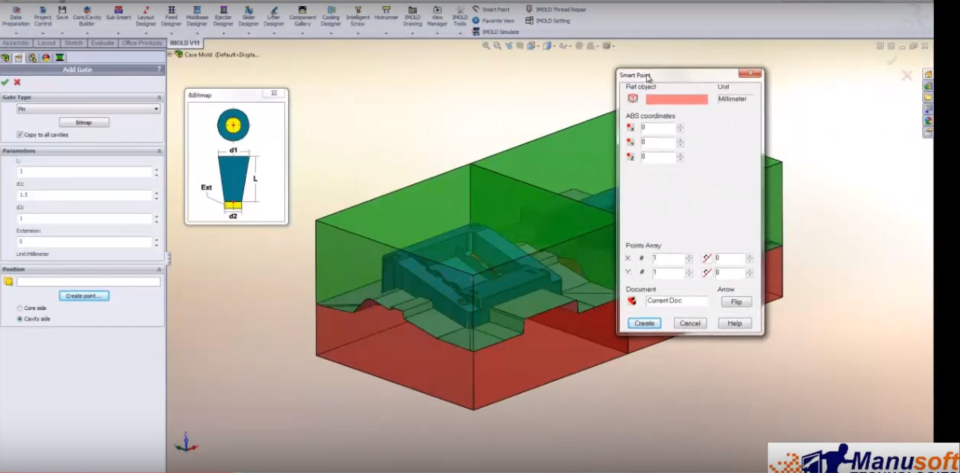Open the Component Gallery
The image size is (960, 473).
(302, 17)
